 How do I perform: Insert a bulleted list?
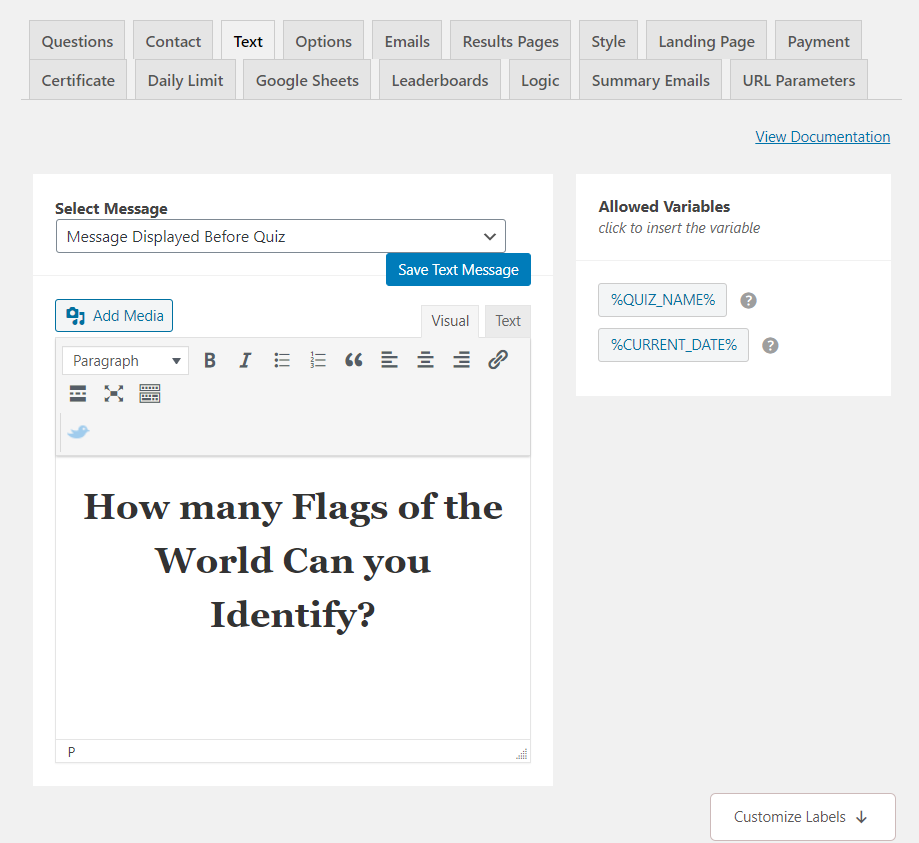tap(281, 360)
